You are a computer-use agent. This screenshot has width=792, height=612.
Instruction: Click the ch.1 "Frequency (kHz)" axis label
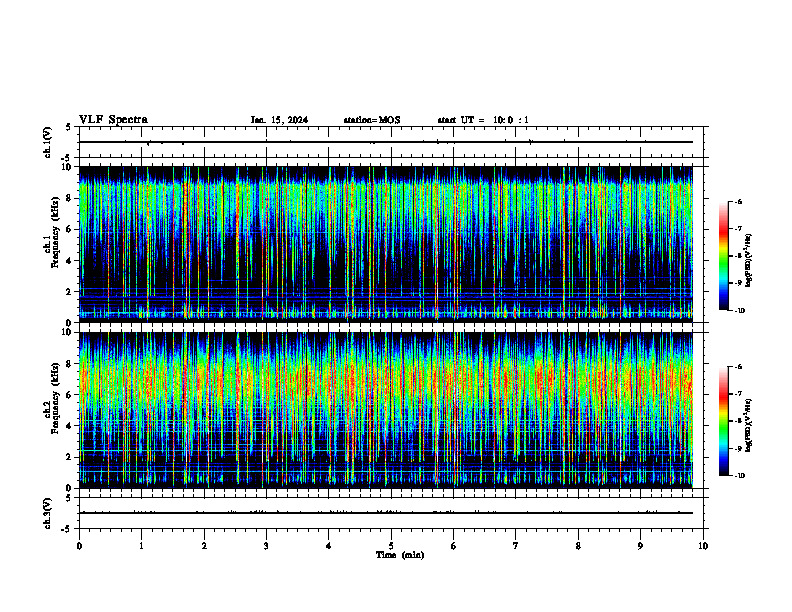[x=55, y=233]
